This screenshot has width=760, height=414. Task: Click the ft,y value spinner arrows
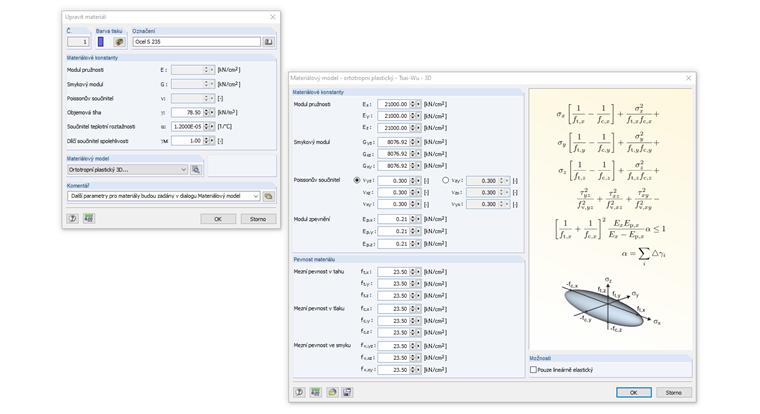(412, 284)
